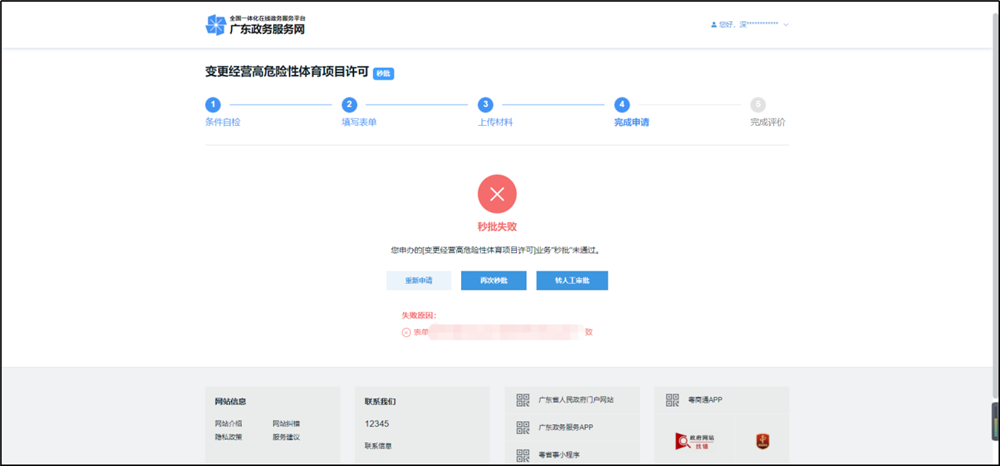This screenshot has height=466, width=1000.
Task: Click the user avatar icon beside 您好
Action: tap(714, 25)
